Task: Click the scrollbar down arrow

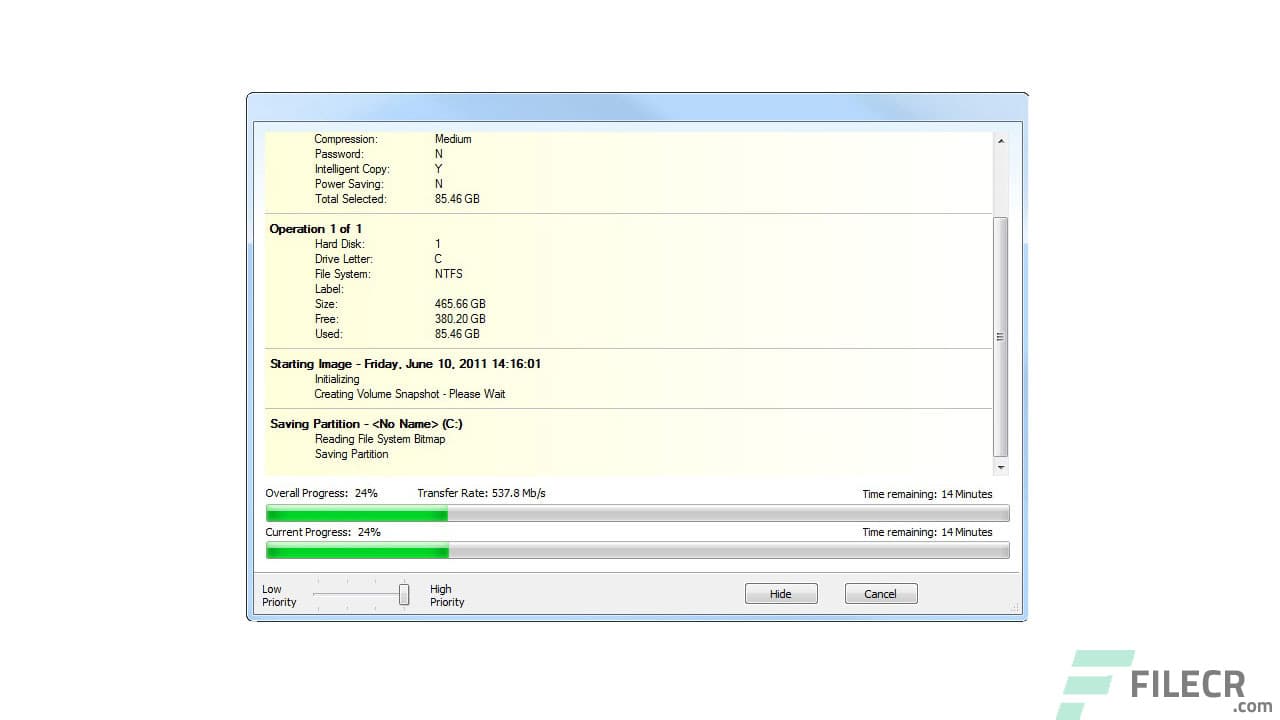Action: (1001, 466)
